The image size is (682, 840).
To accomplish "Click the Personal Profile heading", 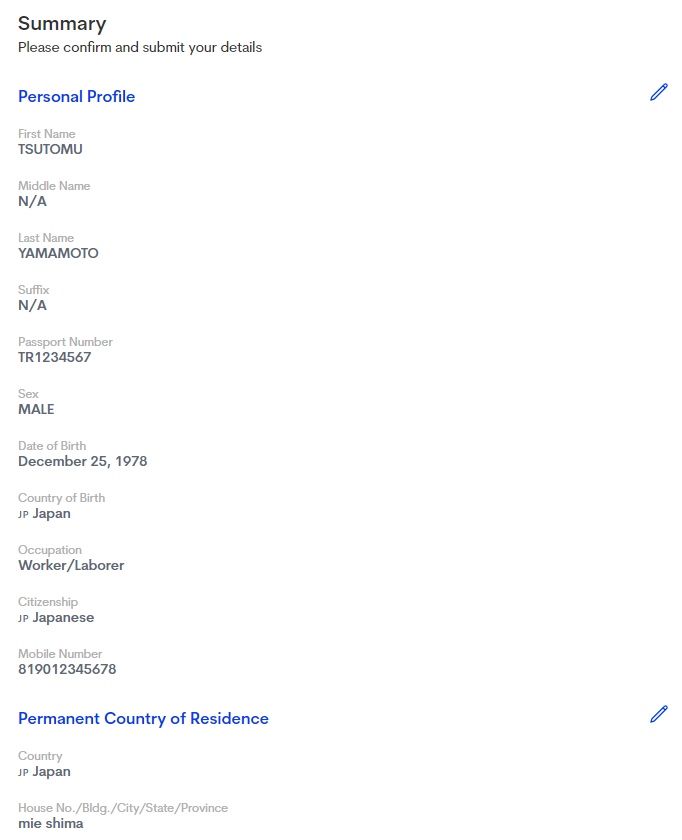I will click(76, 97).
